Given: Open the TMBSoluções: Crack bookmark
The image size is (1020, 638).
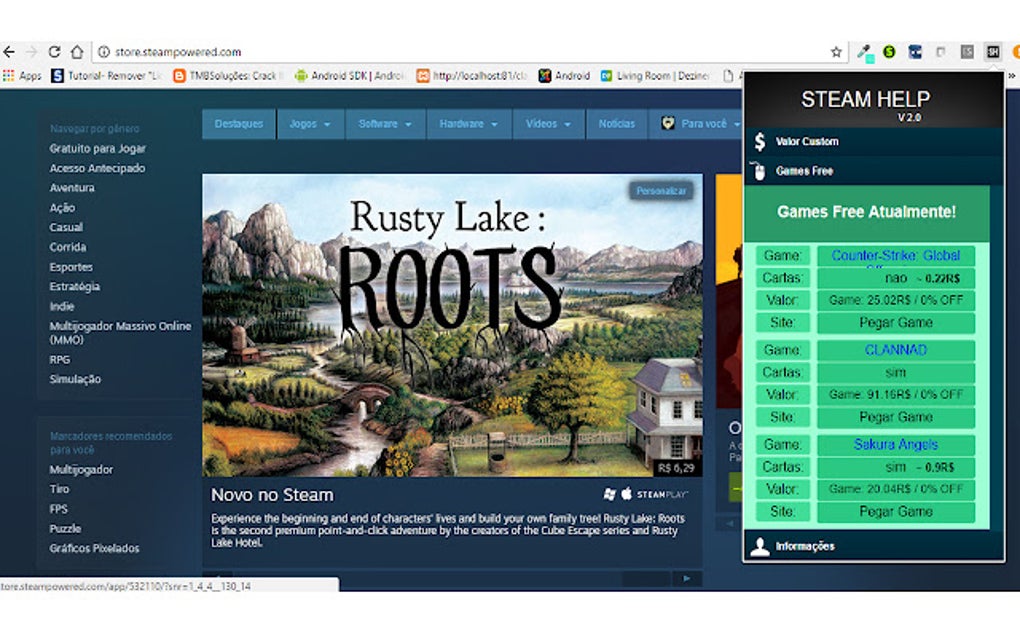Looking at the screenshot, I should (x=228, y=75).
